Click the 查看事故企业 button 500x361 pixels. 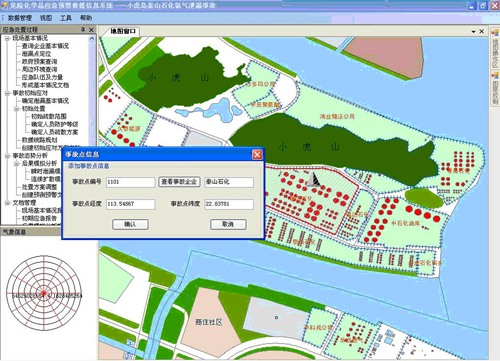(x=179, y=182)
